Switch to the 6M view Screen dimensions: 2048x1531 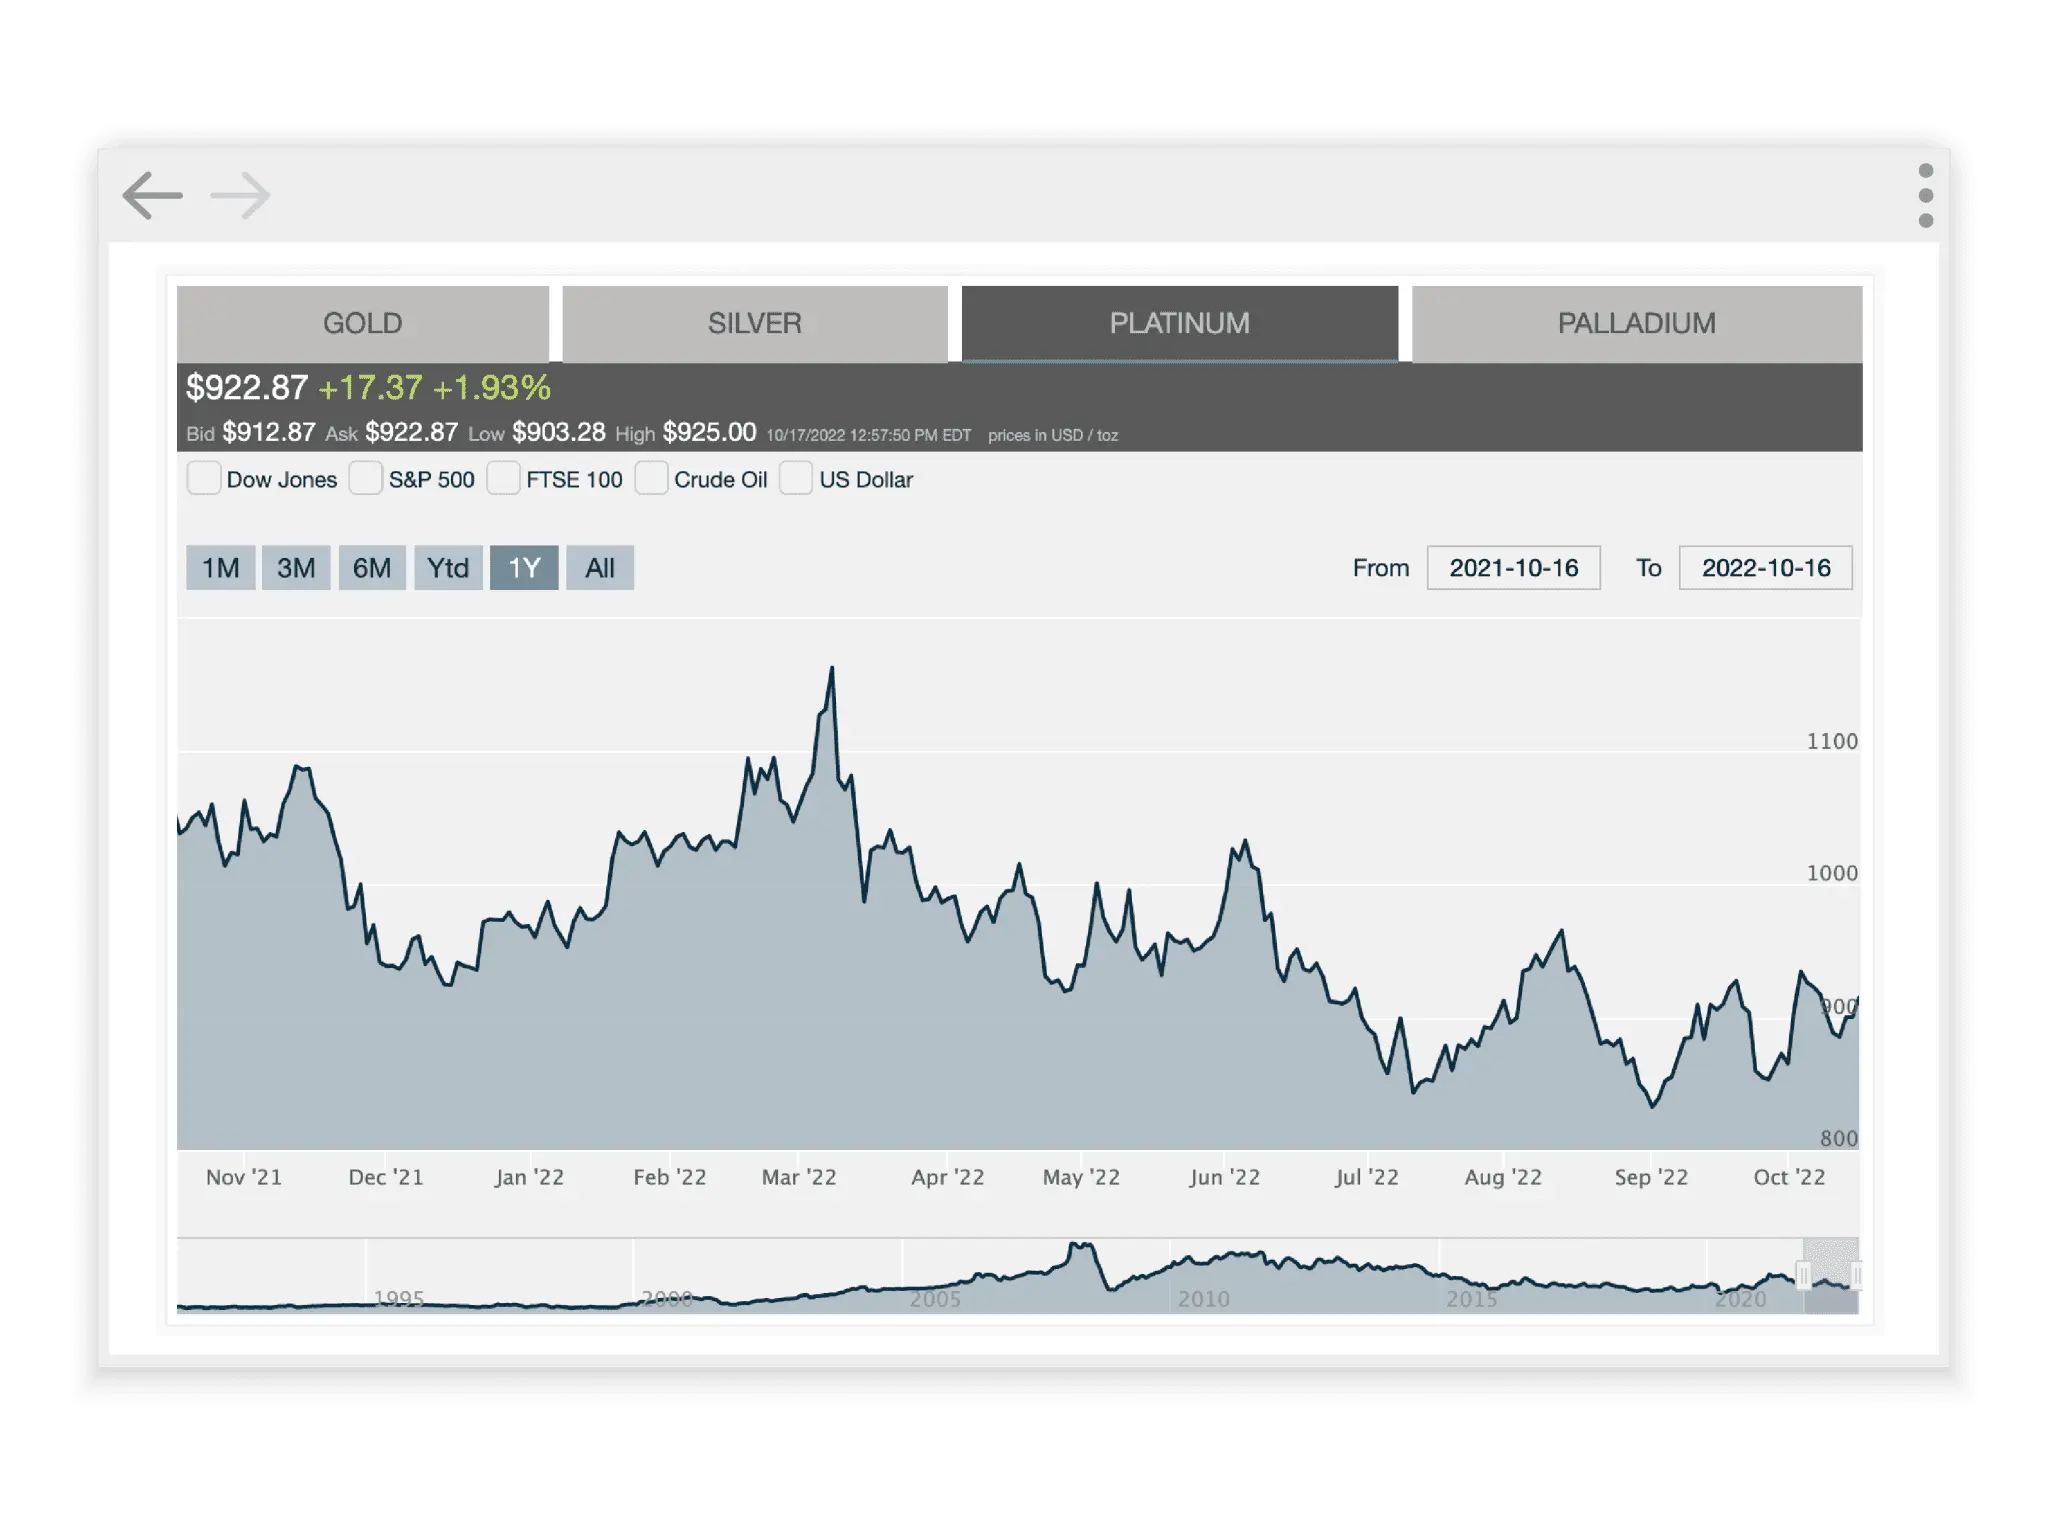[372, 567]
